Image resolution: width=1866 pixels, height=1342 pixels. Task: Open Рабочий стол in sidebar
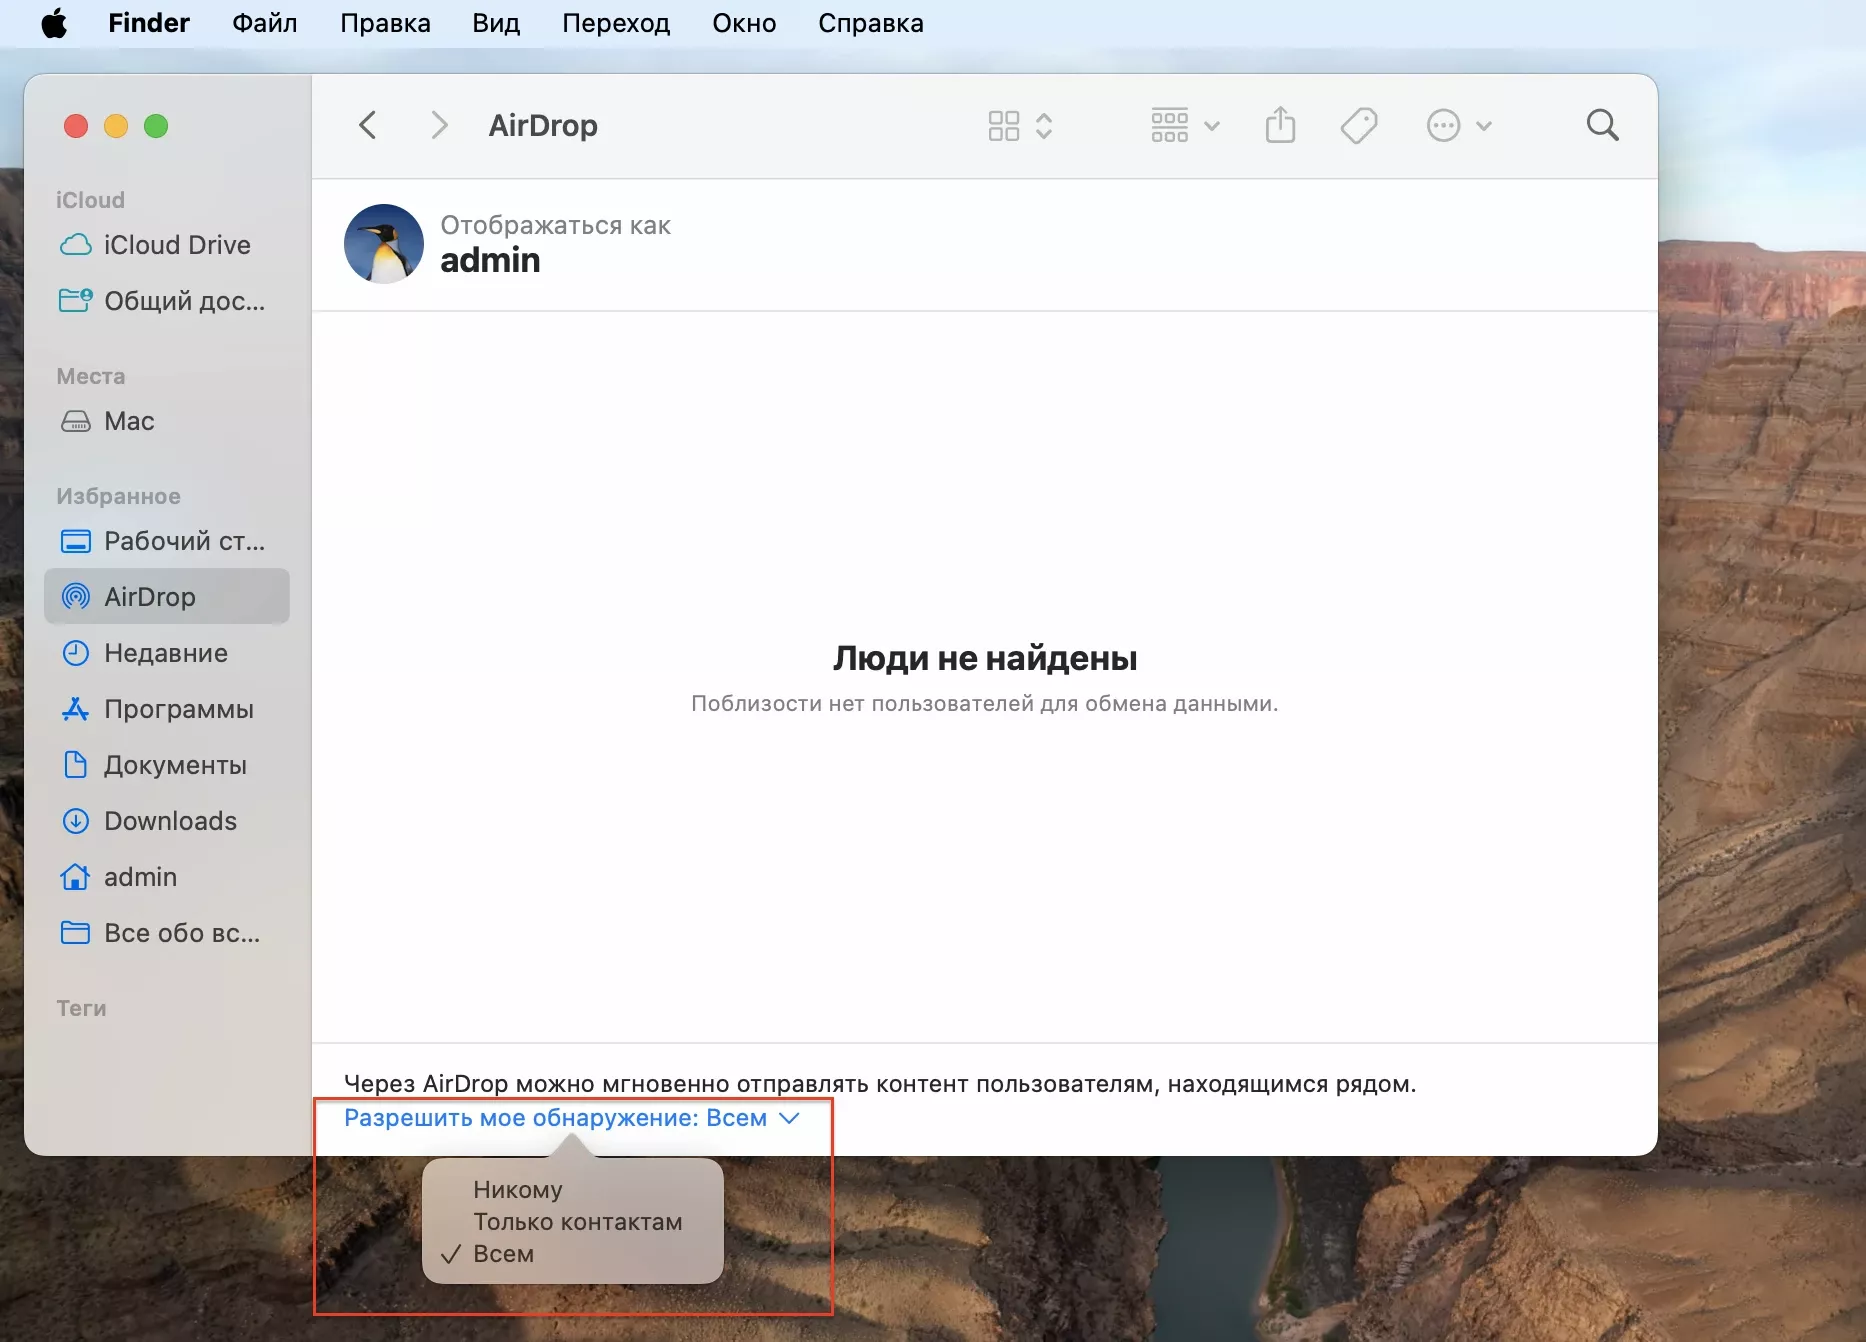click(x=167, y=541)
